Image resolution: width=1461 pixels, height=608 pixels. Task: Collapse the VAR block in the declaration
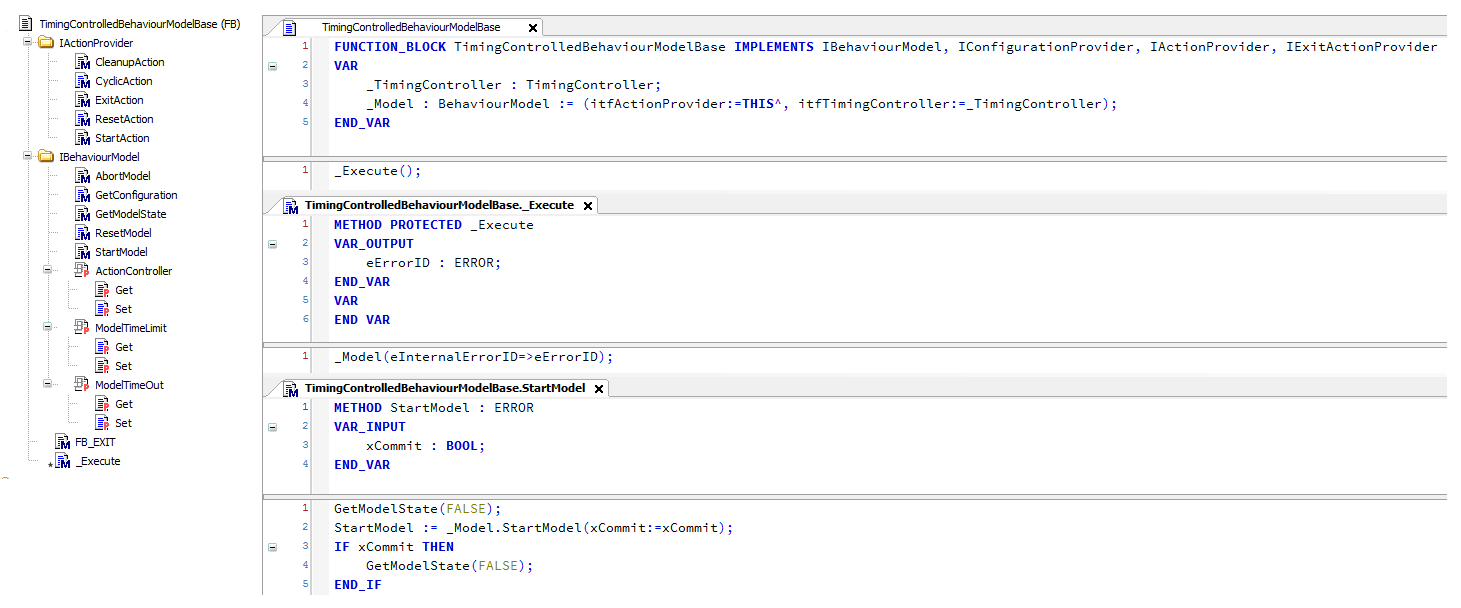(272, 66)
